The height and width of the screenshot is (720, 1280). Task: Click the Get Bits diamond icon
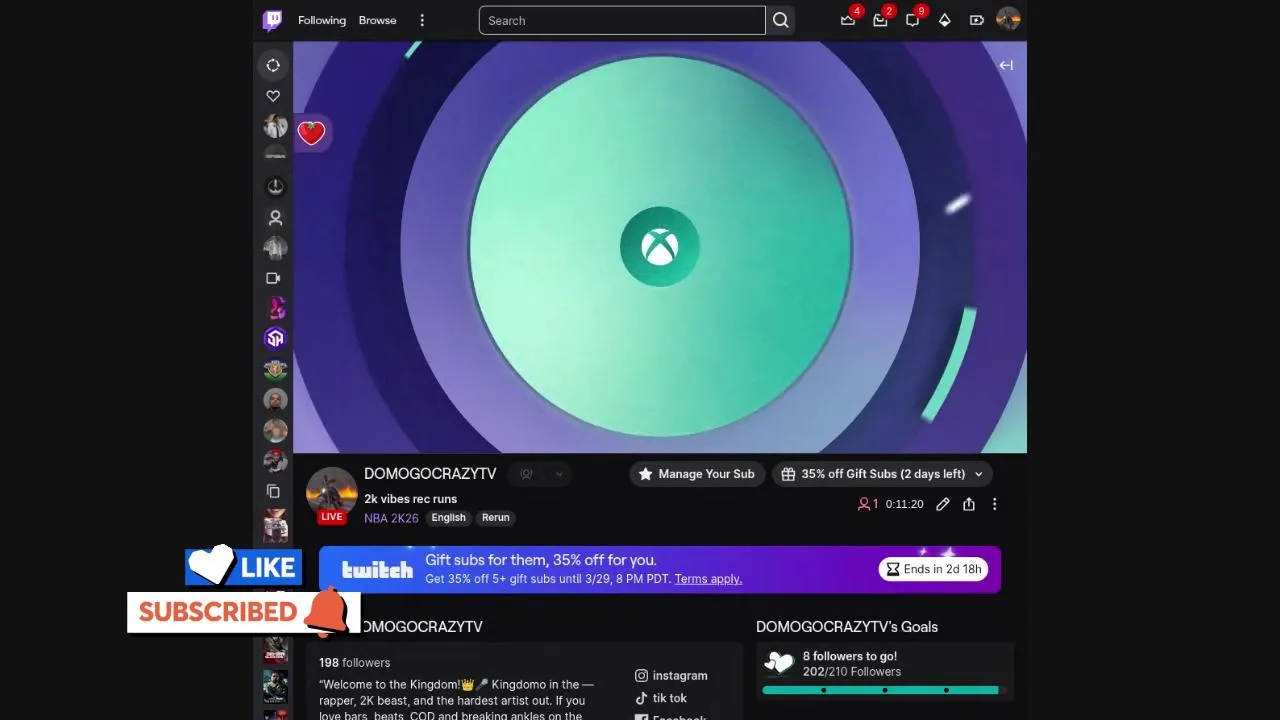coord(944,20)
